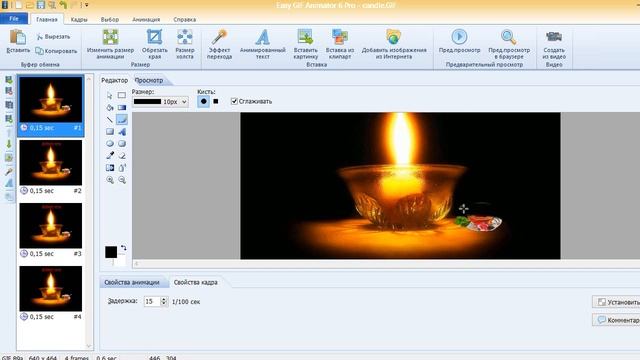
Task: Select the rectangle shape tool
Action: pyautogui.click(x=109, y=131)
